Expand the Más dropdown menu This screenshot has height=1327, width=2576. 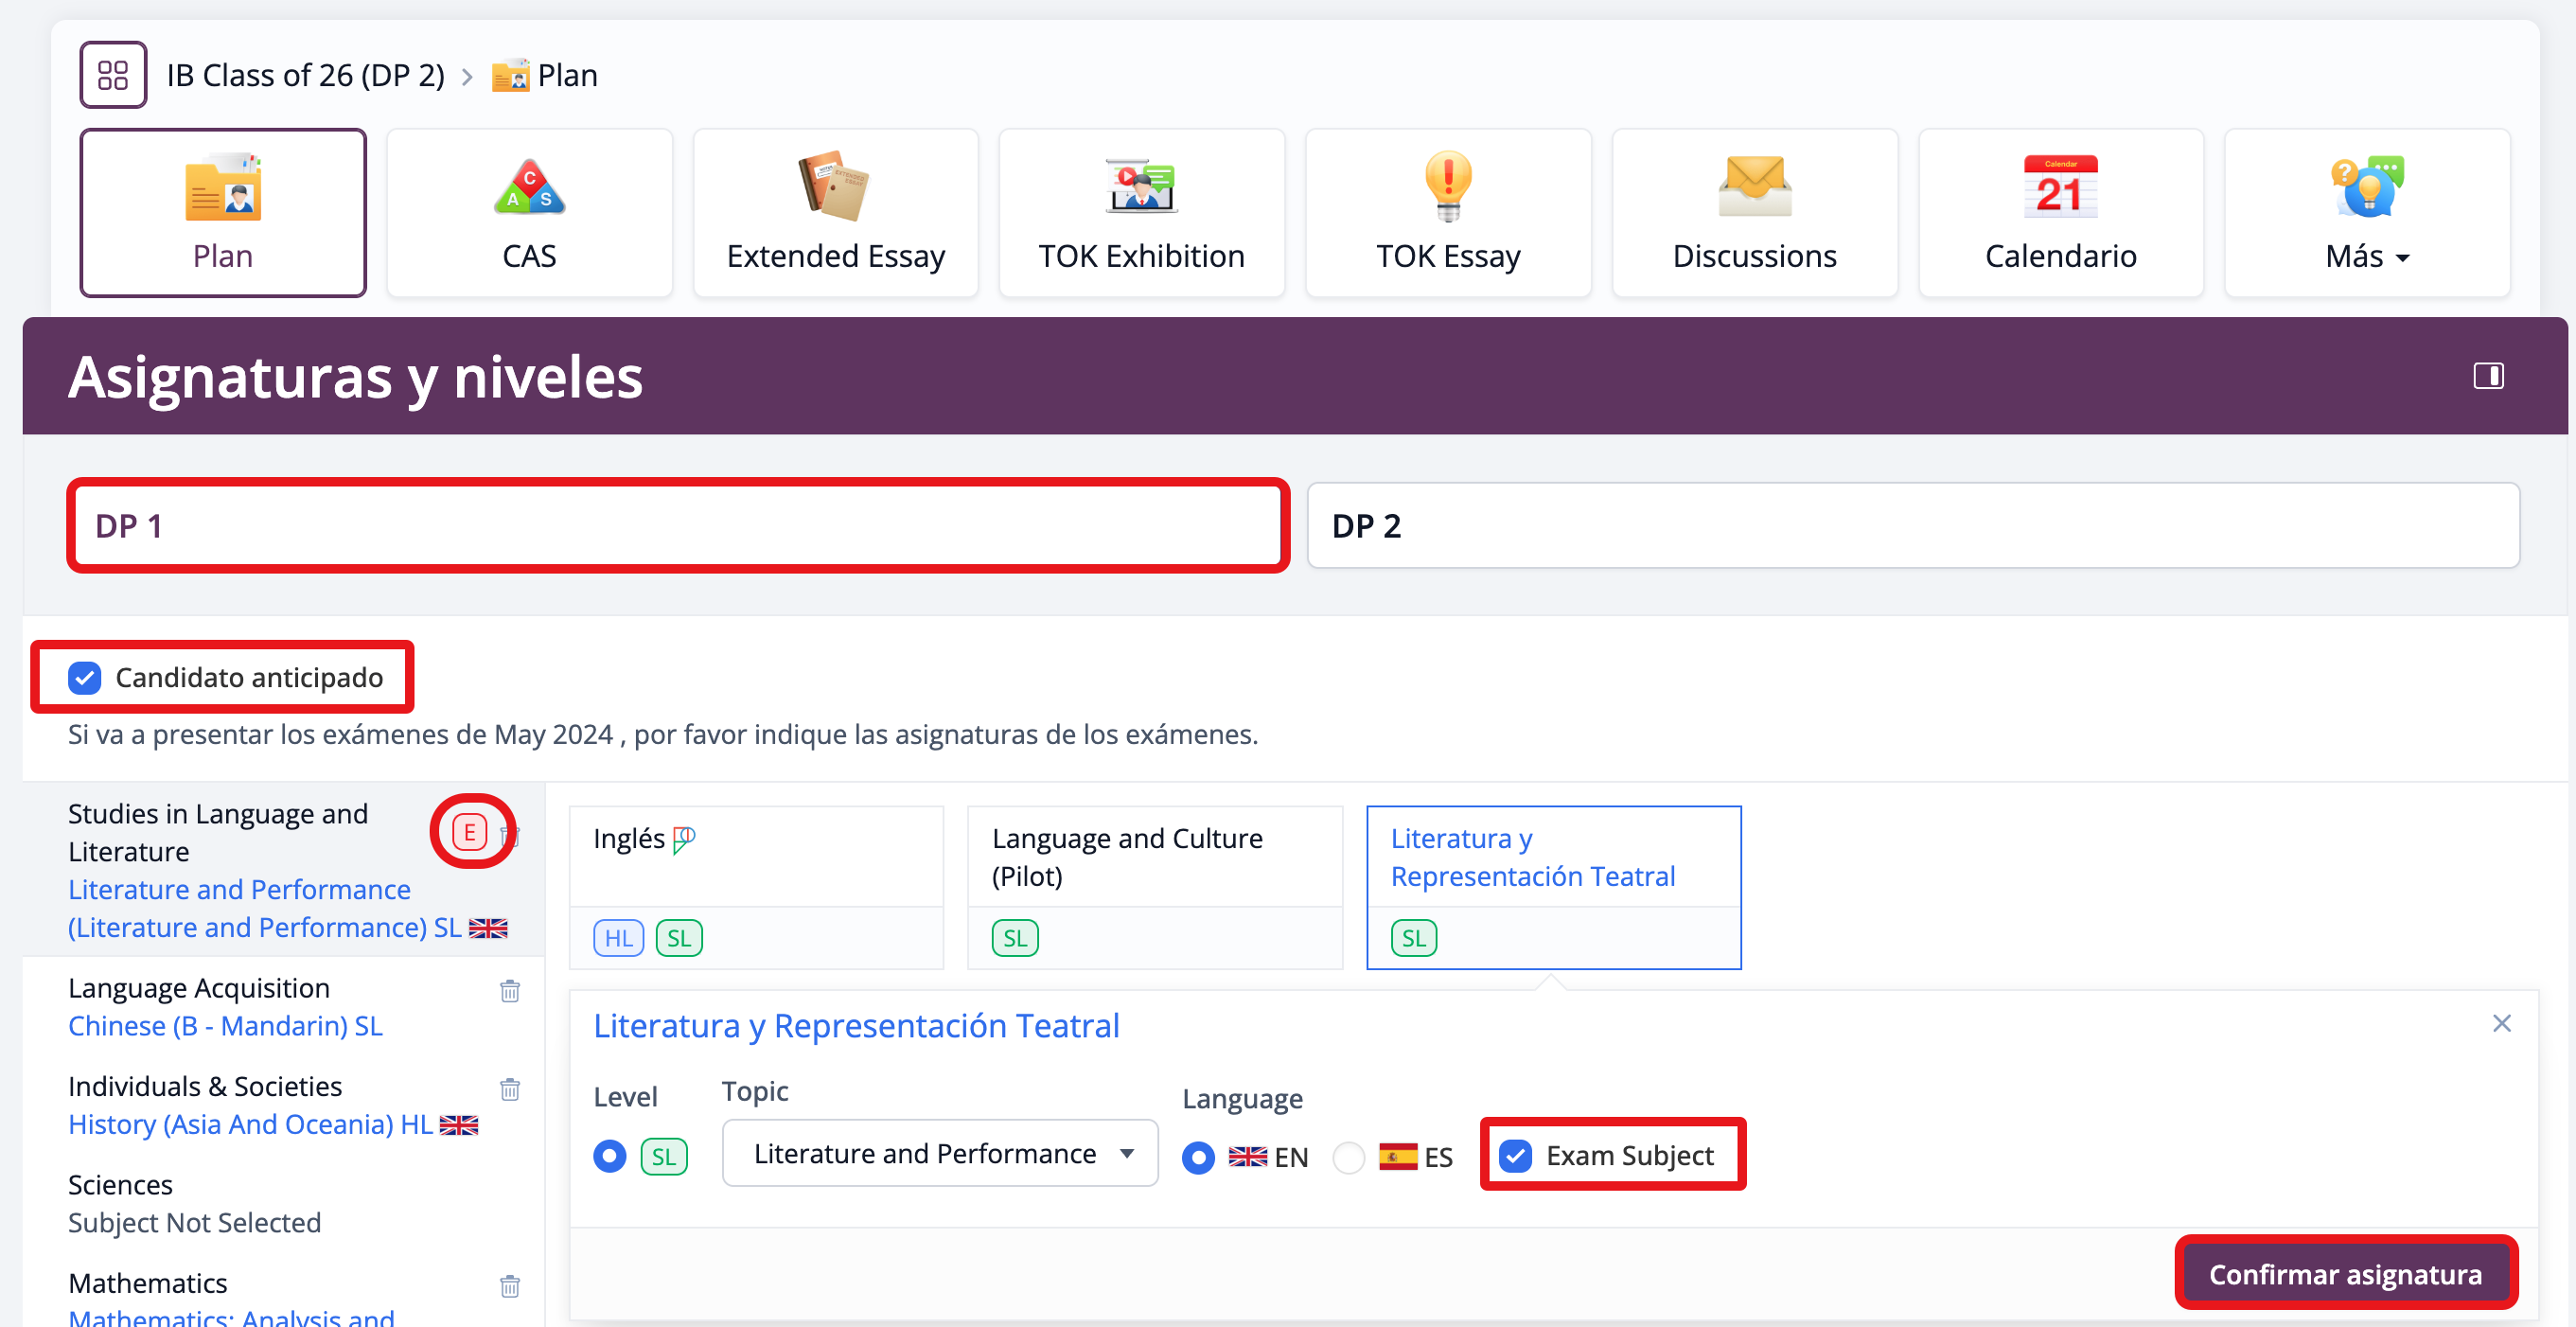(x=2367, y=256)
